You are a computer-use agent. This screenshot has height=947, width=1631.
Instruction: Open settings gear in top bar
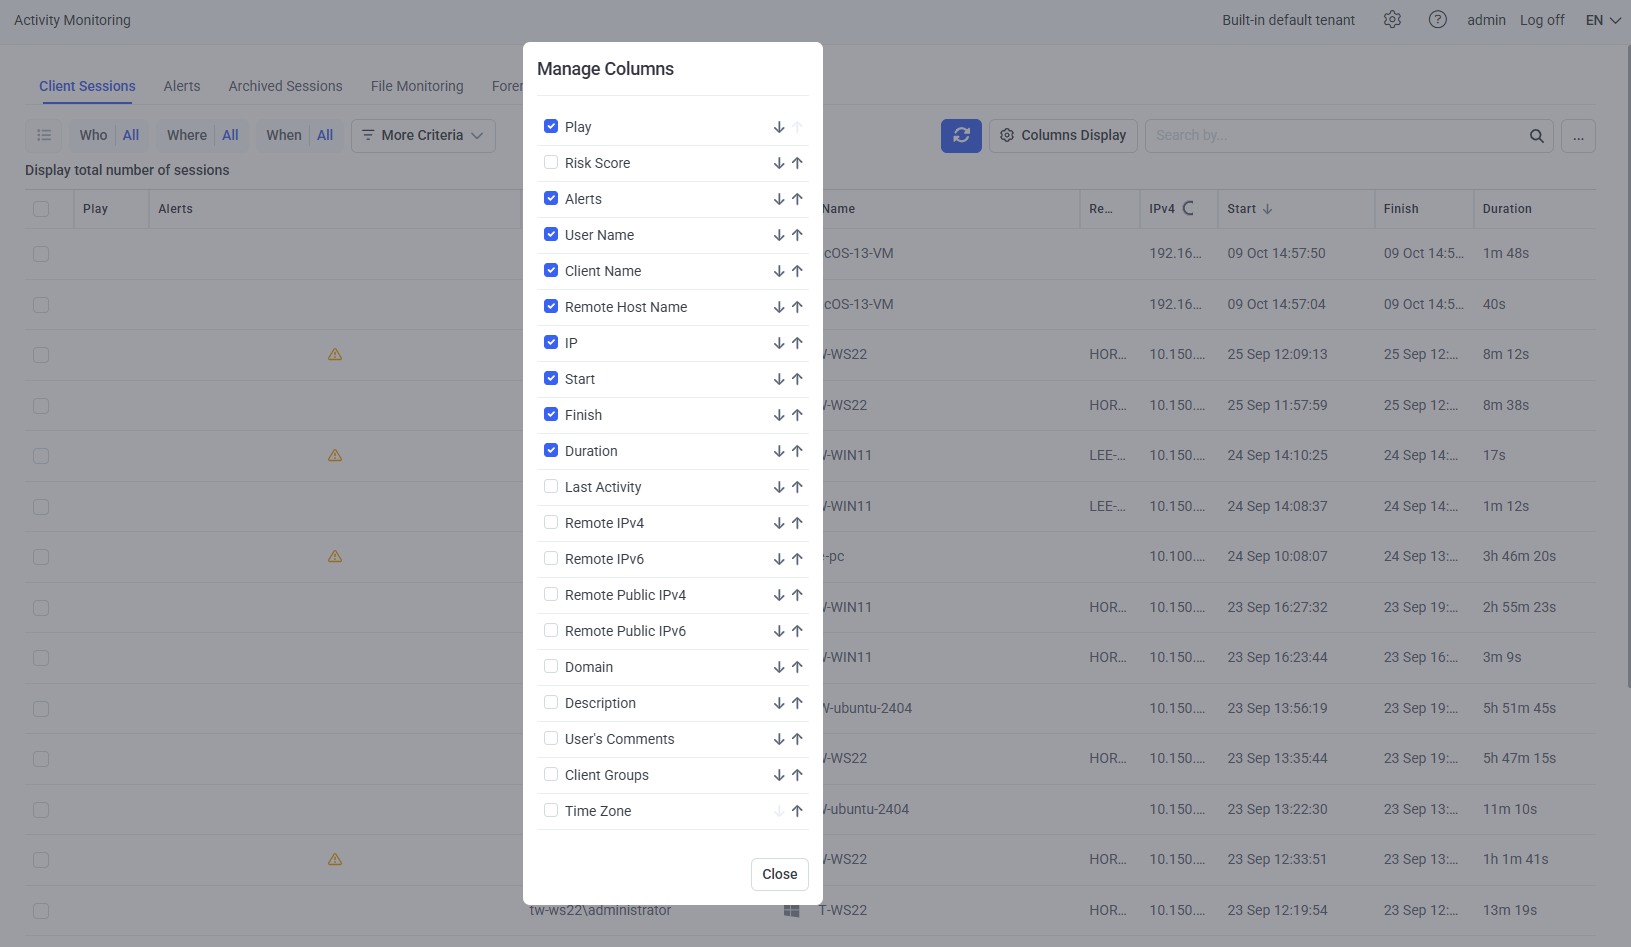point(1392,20)
